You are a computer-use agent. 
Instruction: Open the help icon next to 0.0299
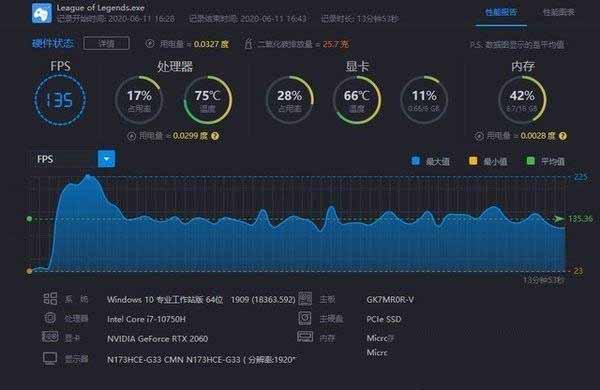(x=215, y=136)
